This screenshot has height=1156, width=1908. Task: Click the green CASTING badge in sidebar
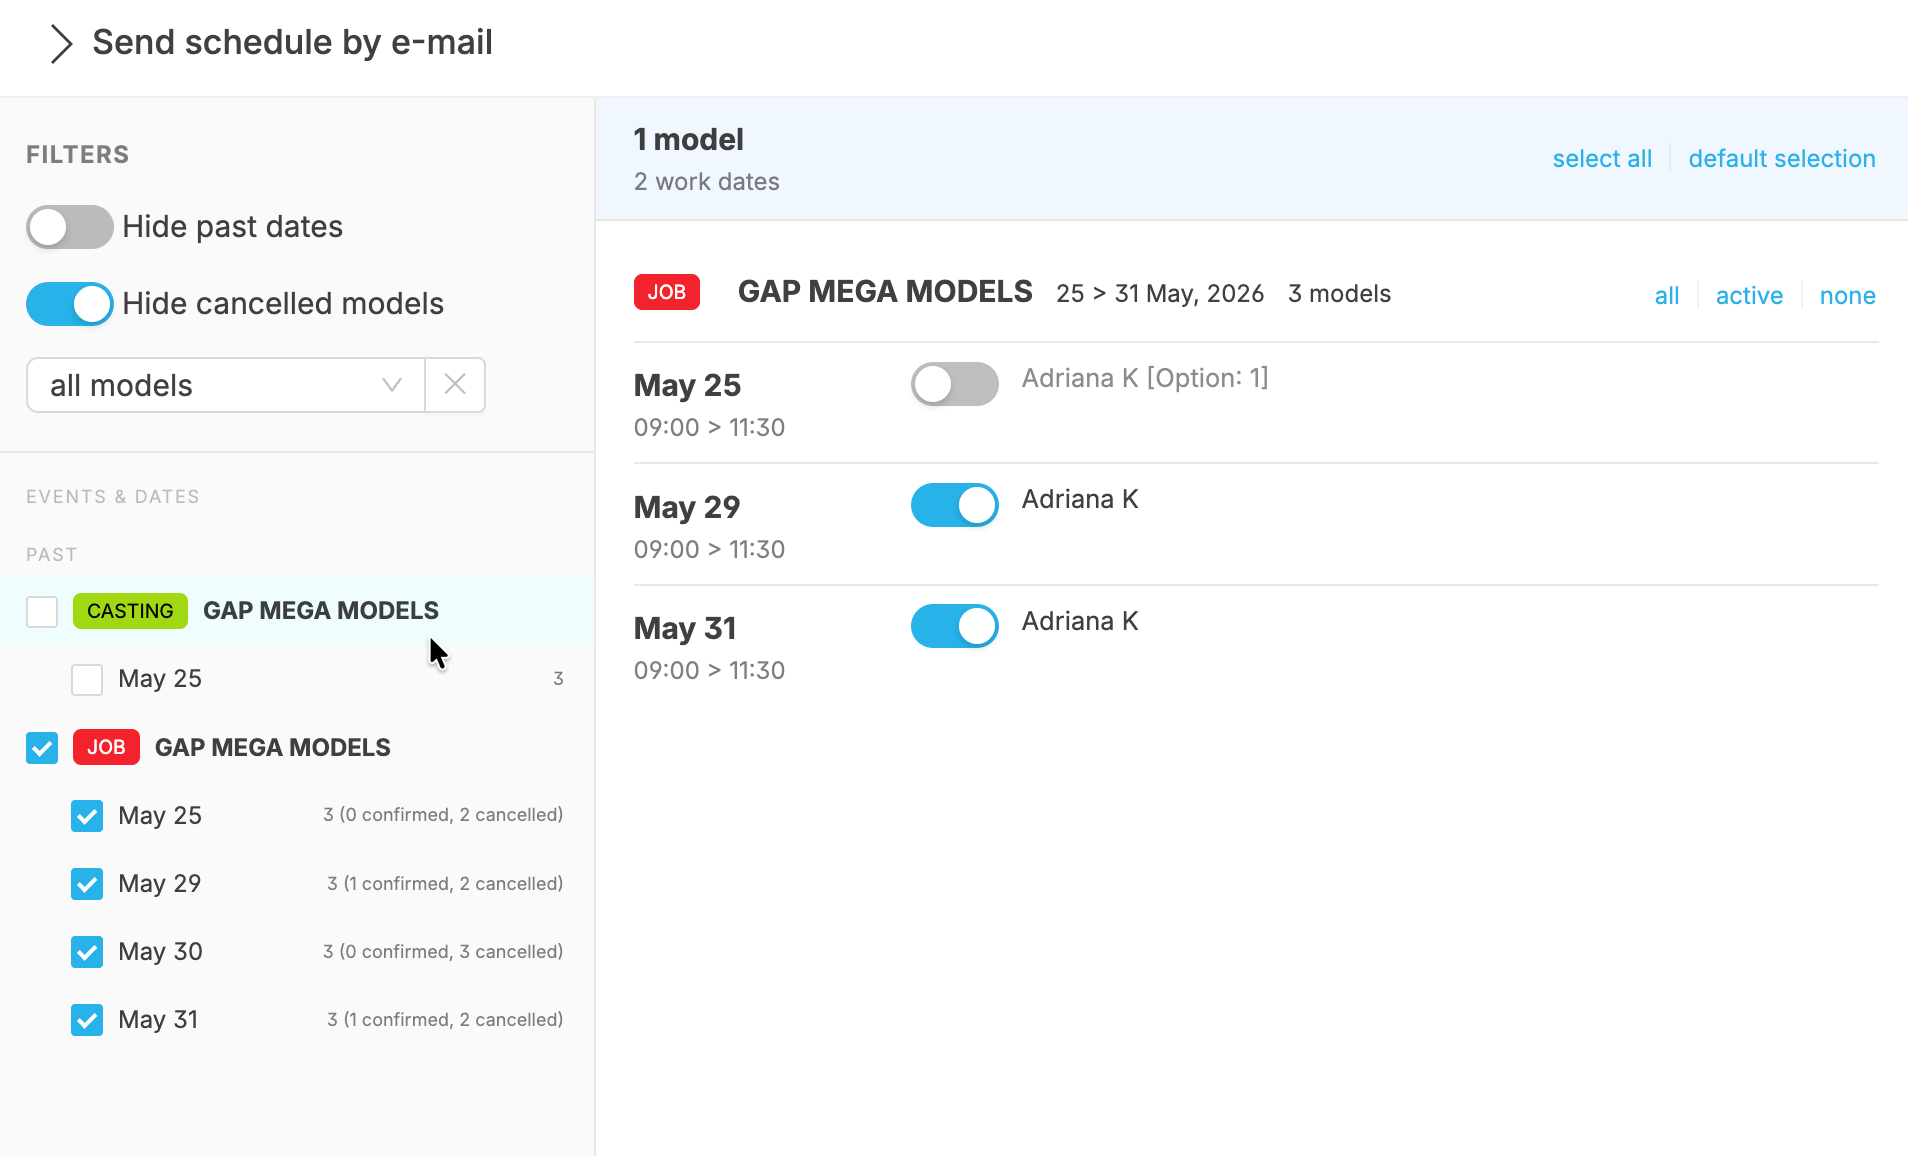pyautogui.click(x=130, y=611)
